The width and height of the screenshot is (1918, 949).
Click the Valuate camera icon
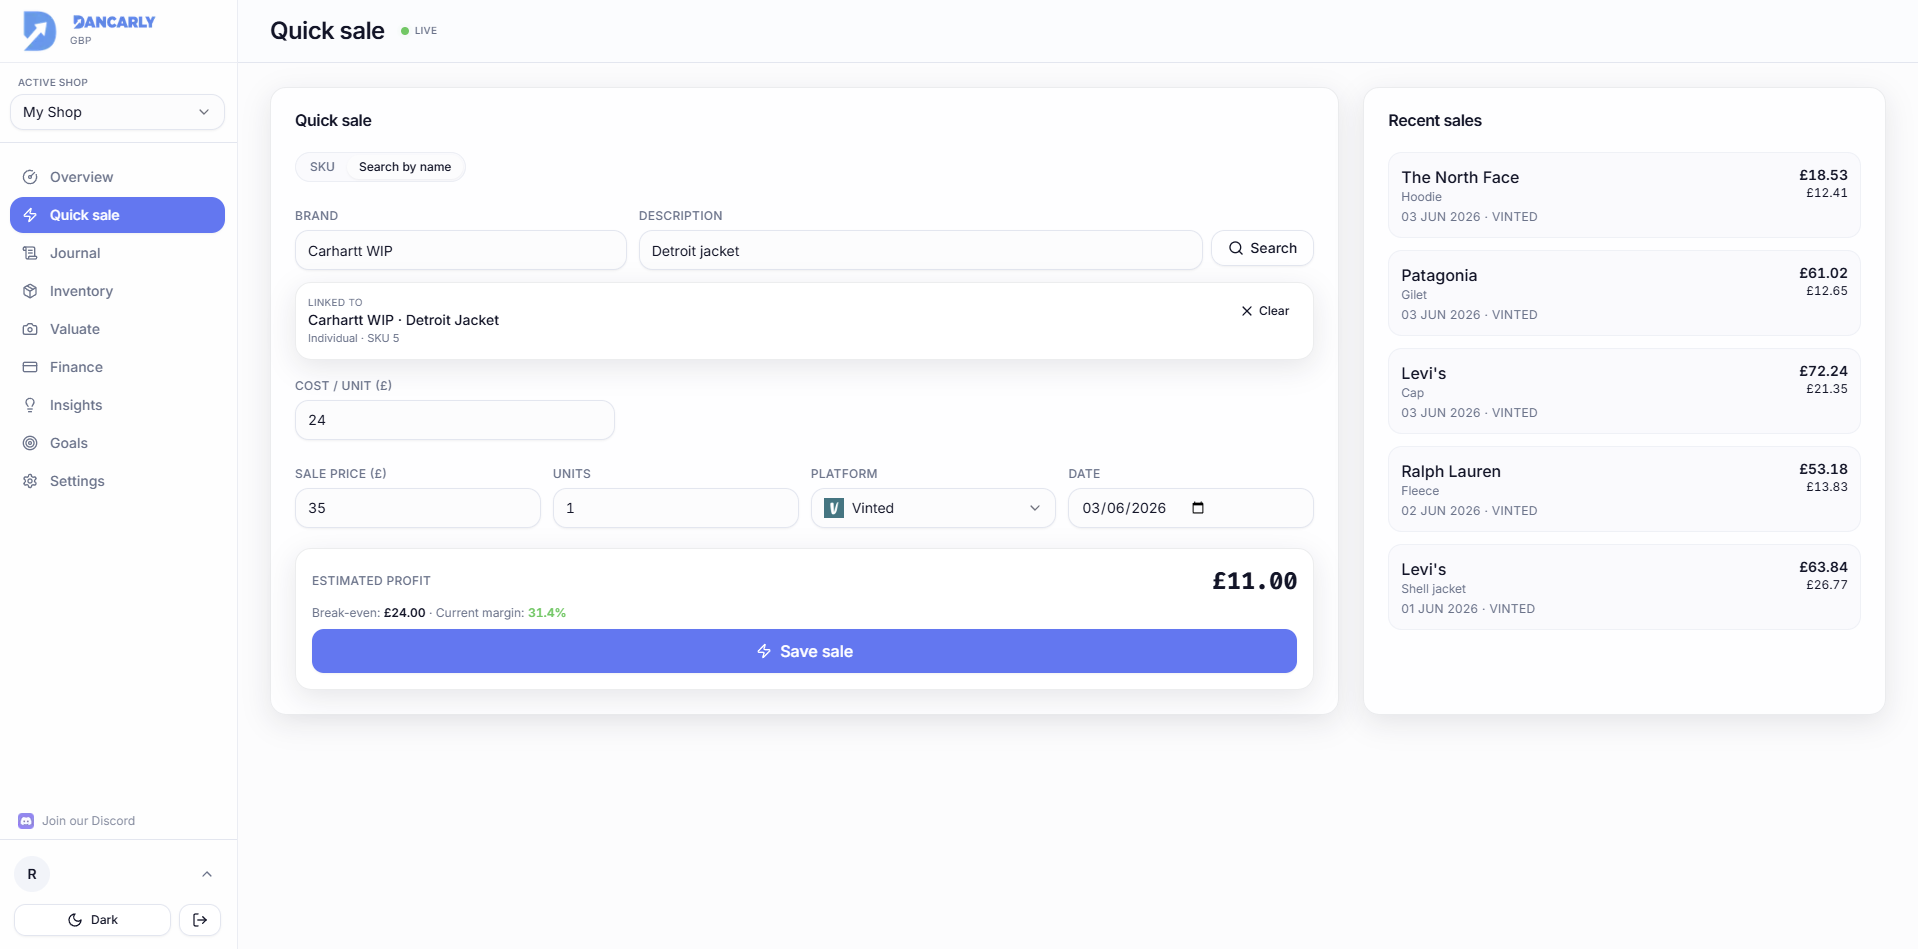point(30,329)
